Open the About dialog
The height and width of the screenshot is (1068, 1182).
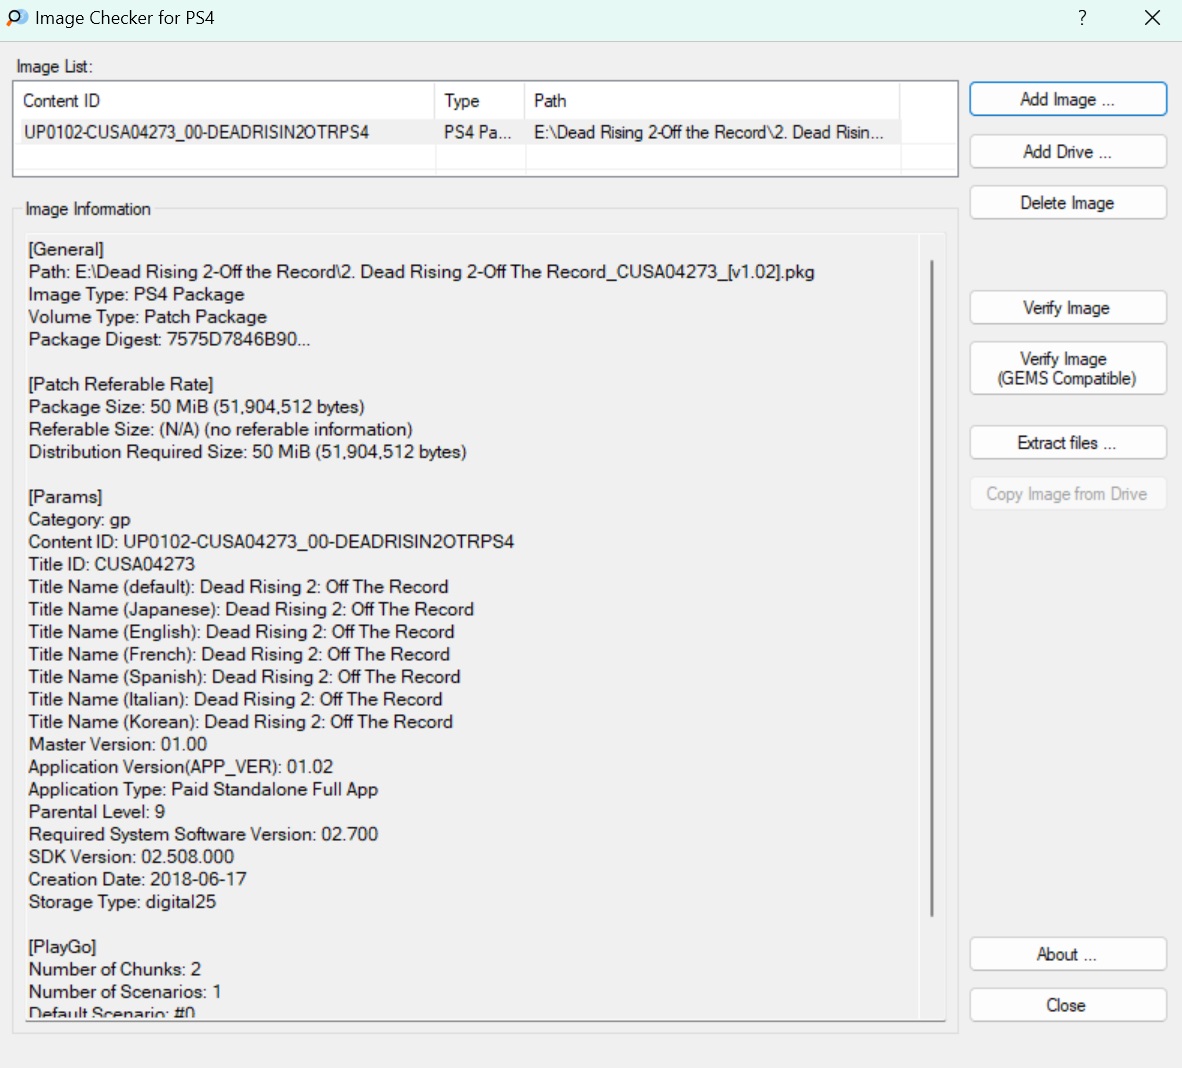[1067, 954]
